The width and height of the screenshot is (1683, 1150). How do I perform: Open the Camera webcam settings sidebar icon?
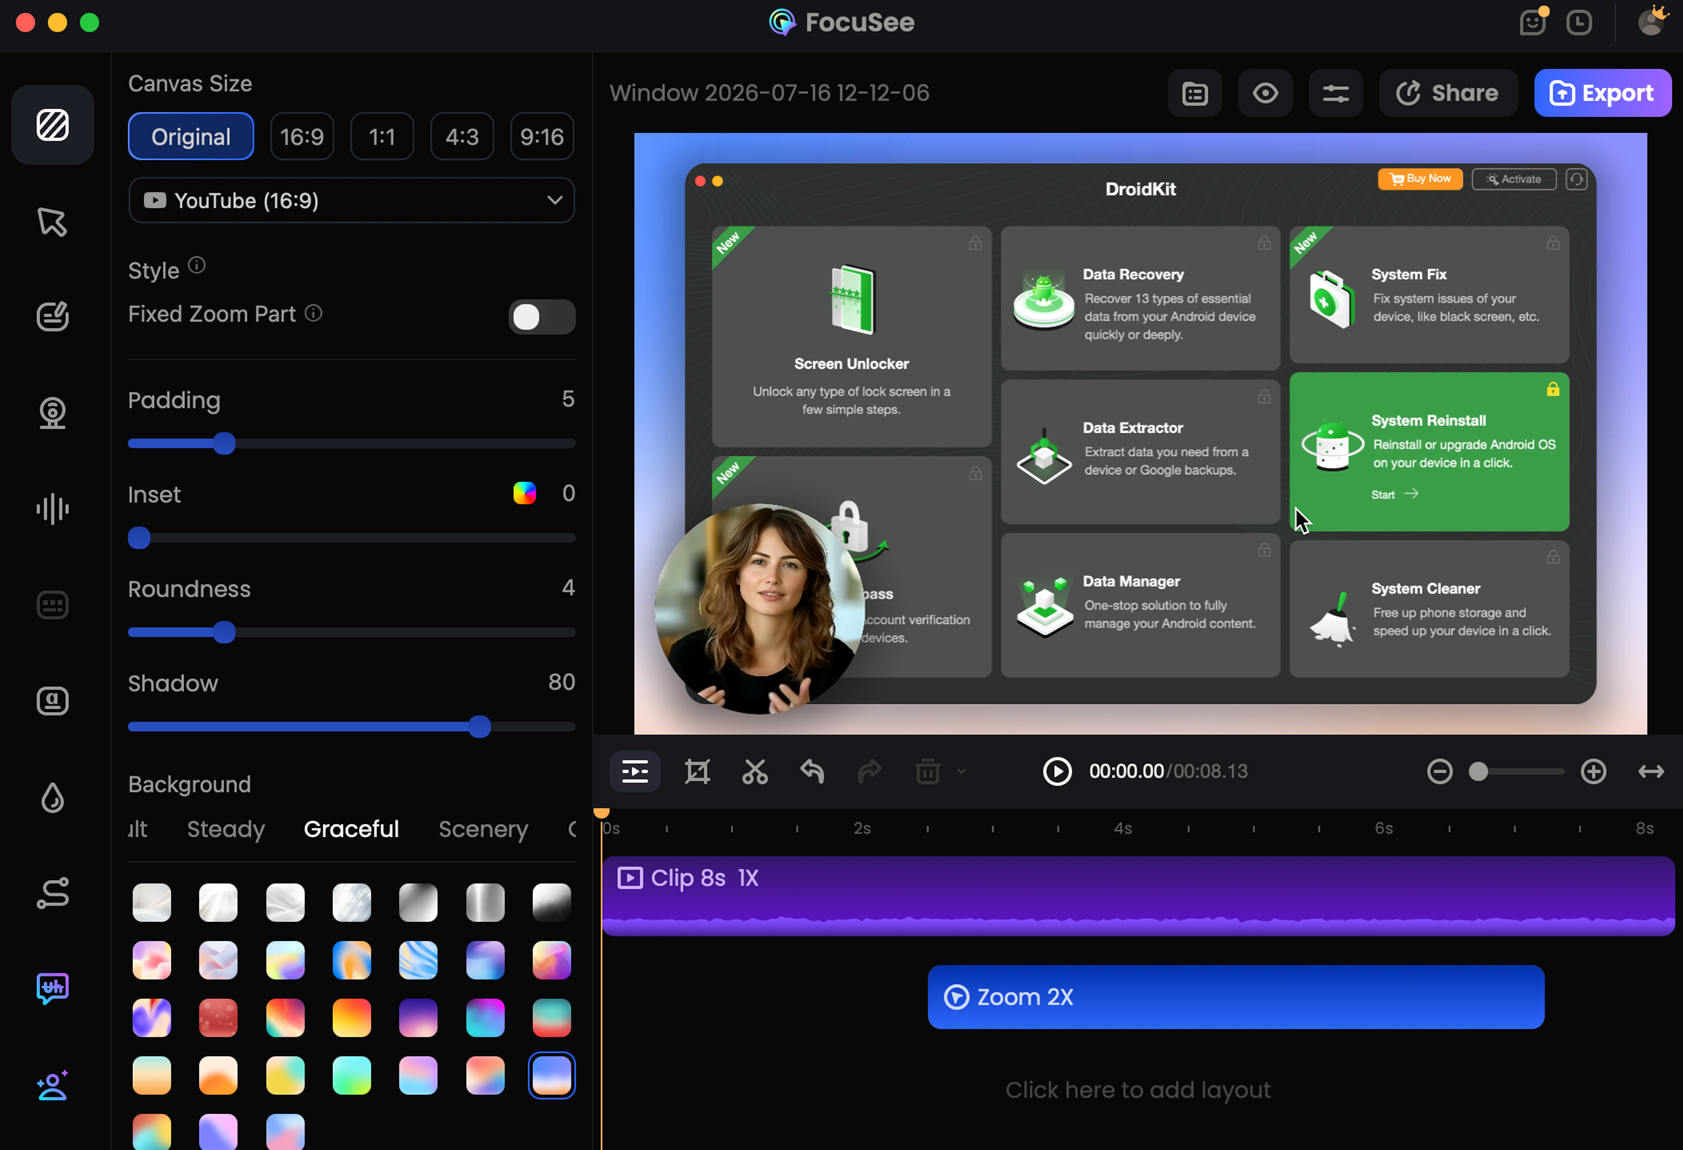(x=53, y=413)
